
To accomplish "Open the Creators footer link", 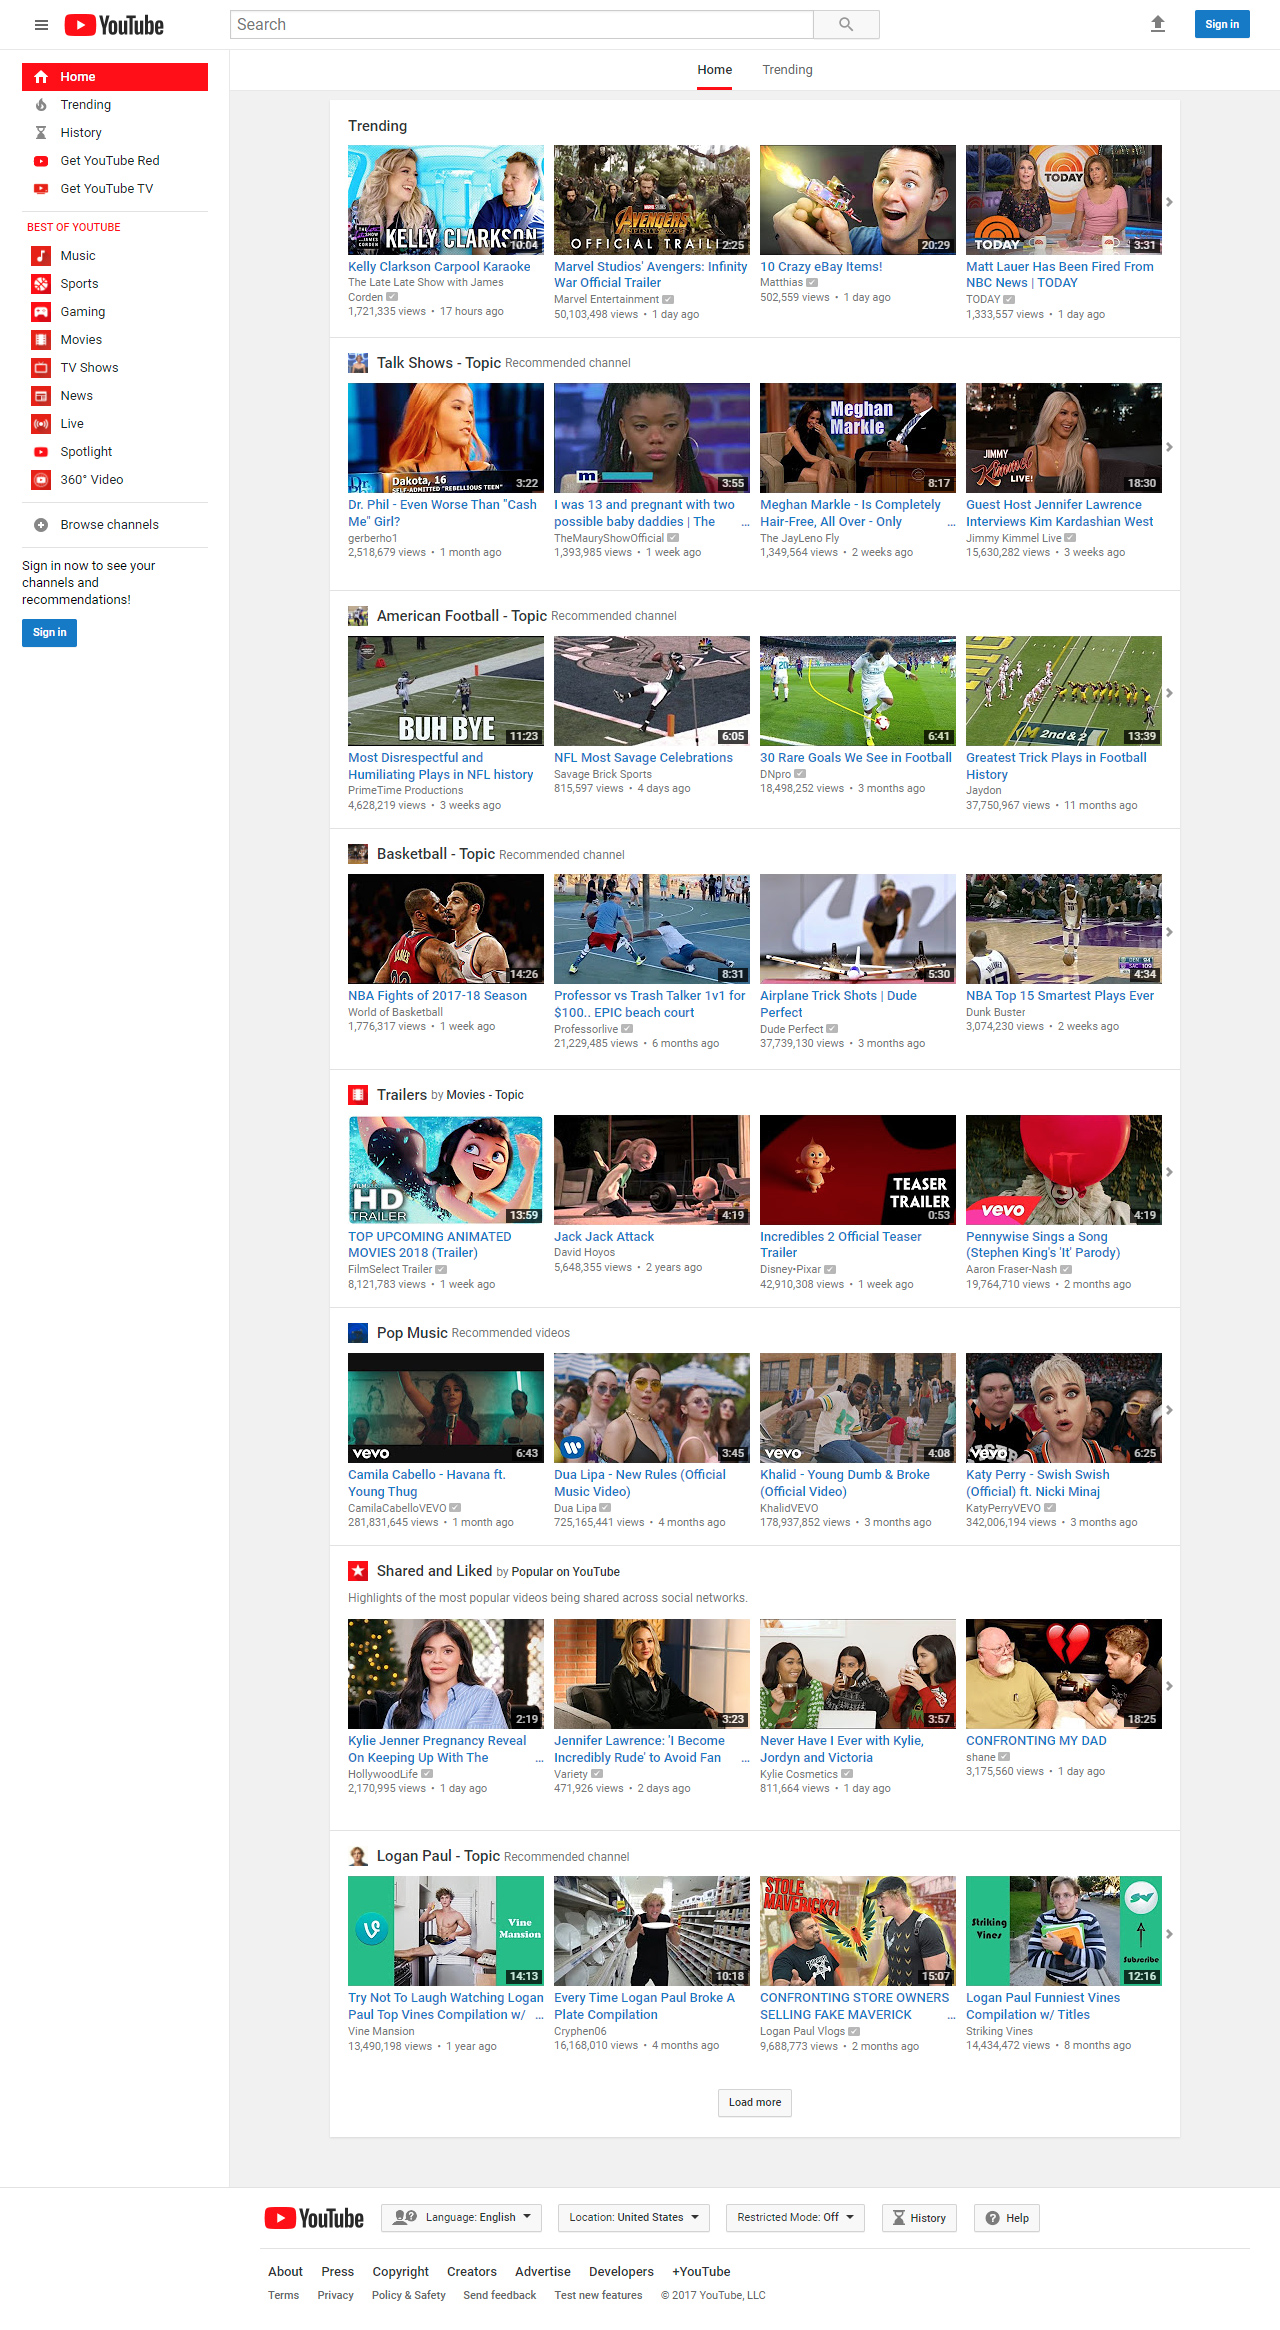I will (472, 2272).
